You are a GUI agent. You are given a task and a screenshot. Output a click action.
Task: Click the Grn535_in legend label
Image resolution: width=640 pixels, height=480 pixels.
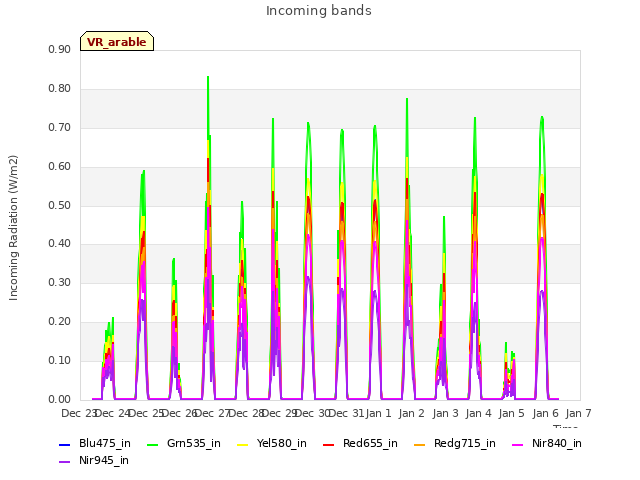coord(194,443)
